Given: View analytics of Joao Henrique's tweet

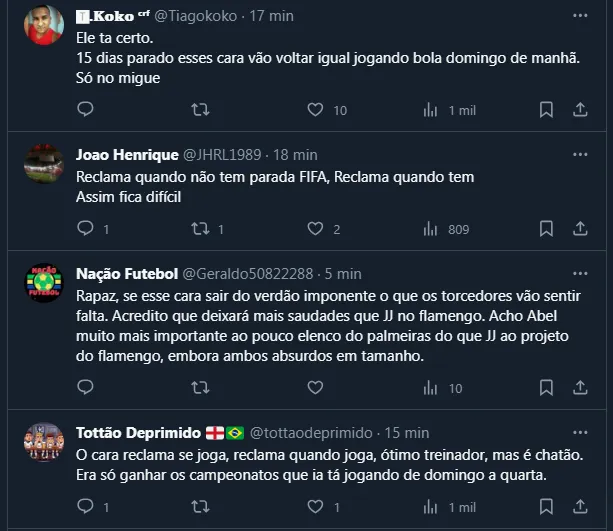Looking at the screenshot, I should point(431,229).
